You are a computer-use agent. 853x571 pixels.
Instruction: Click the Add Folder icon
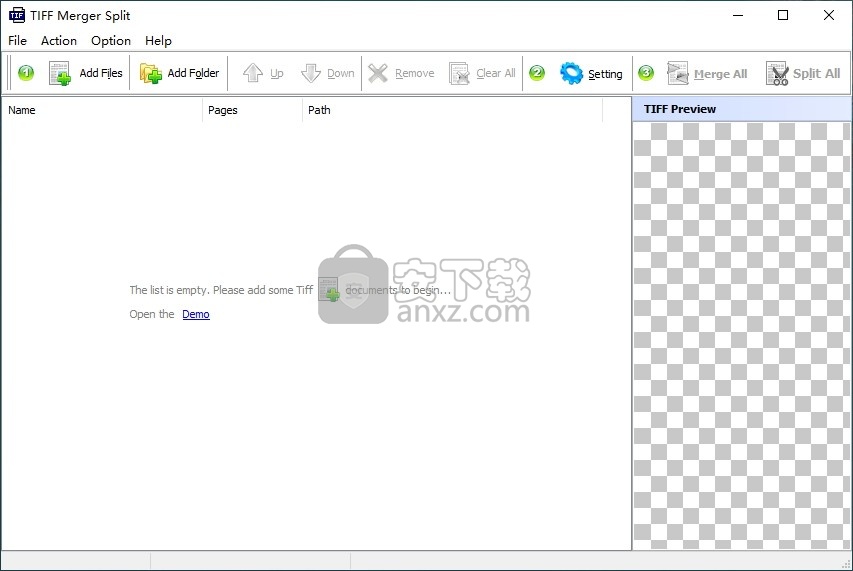point(150,73)
